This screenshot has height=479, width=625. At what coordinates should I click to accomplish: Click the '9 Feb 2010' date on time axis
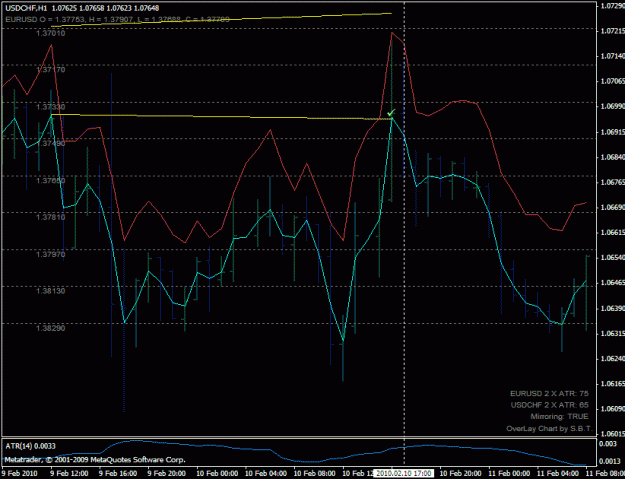[x=19, y=473]
